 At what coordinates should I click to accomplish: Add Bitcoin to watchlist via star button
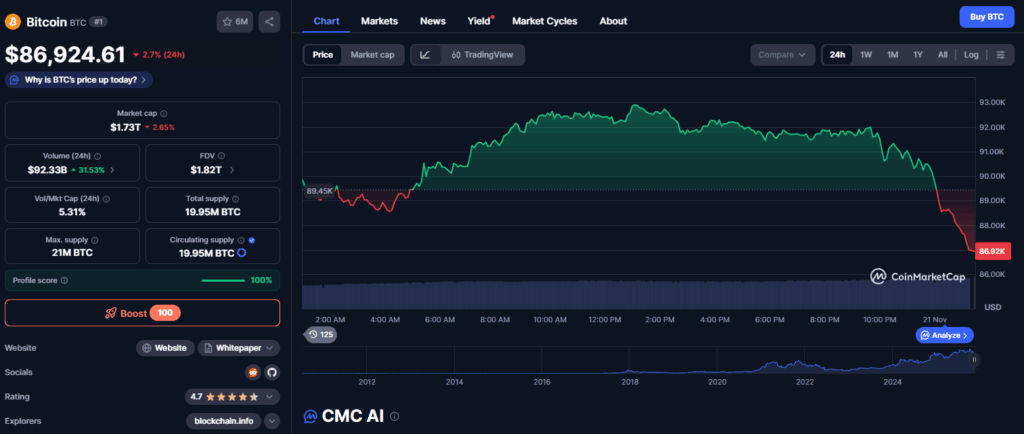click(x=235, y=21)
